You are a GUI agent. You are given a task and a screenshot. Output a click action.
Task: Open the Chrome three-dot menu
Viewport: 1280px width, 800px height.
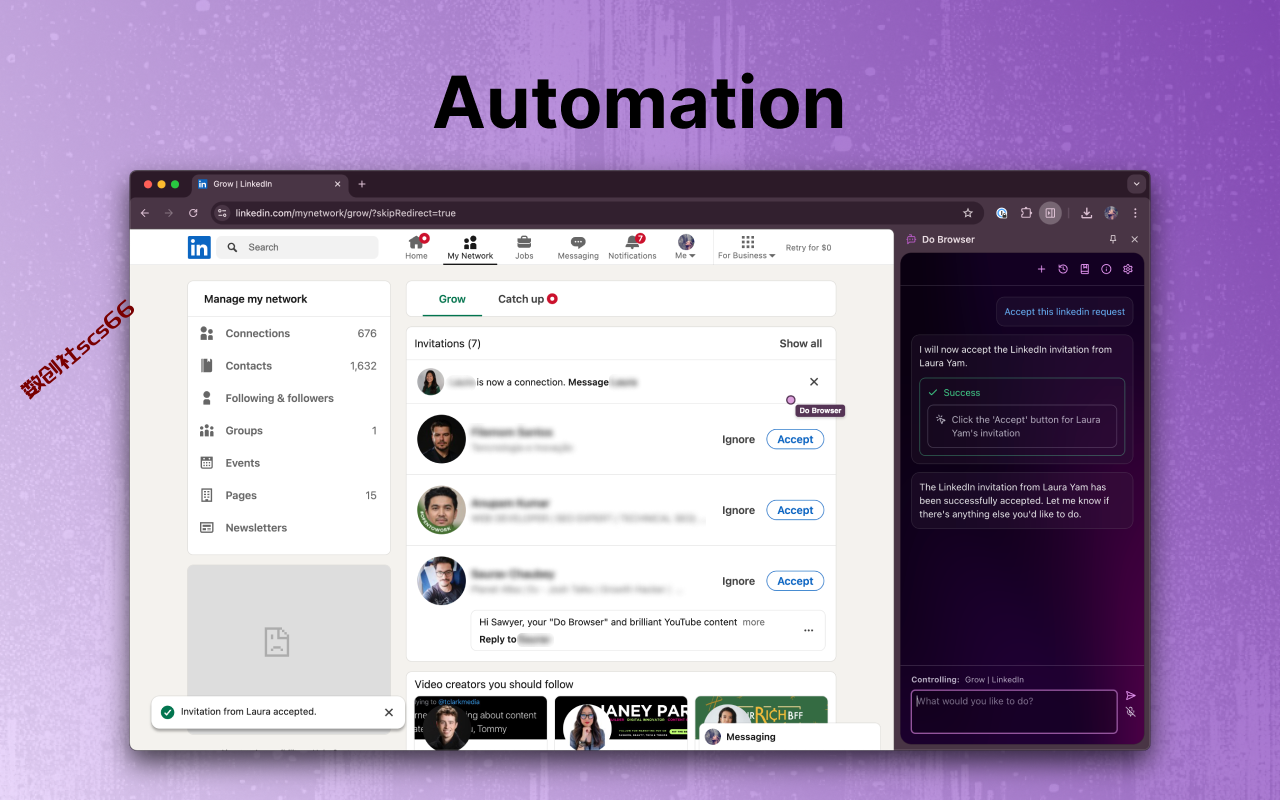click(x=1135, y=213)
